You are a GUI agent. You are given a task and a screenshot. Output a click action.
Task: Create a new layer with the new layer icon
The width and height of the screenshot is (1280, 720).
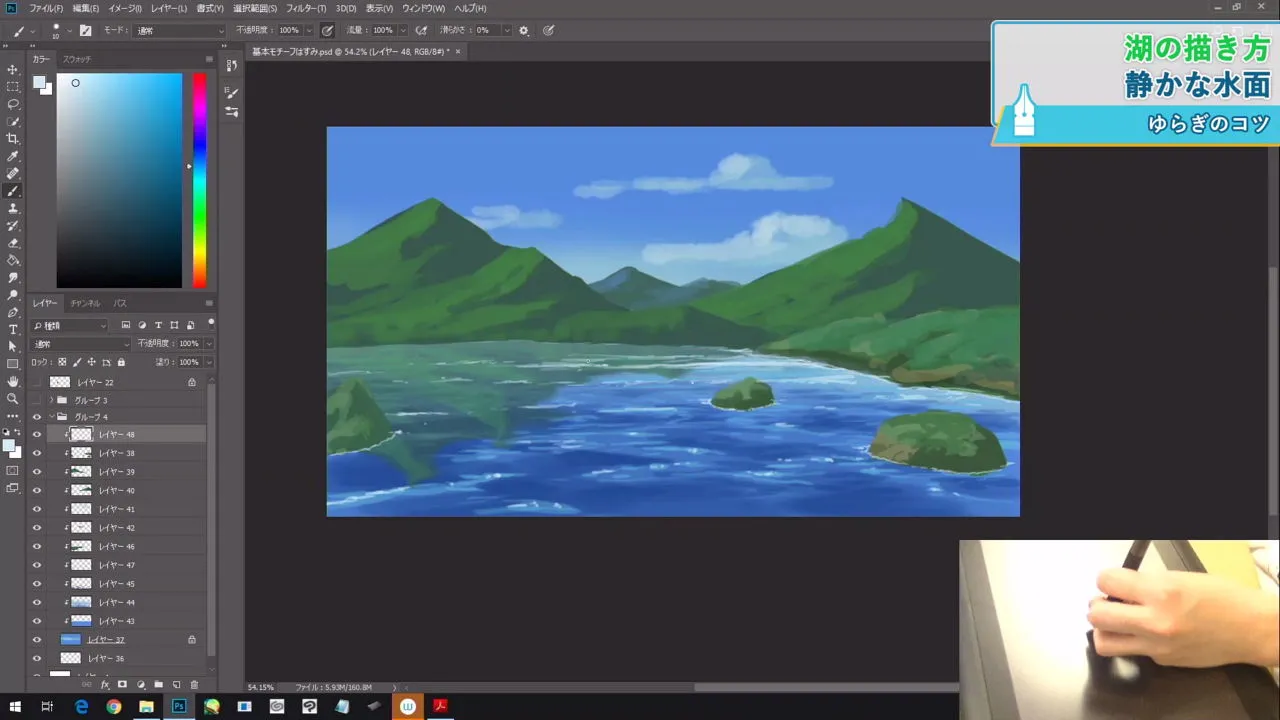(176, 684)
